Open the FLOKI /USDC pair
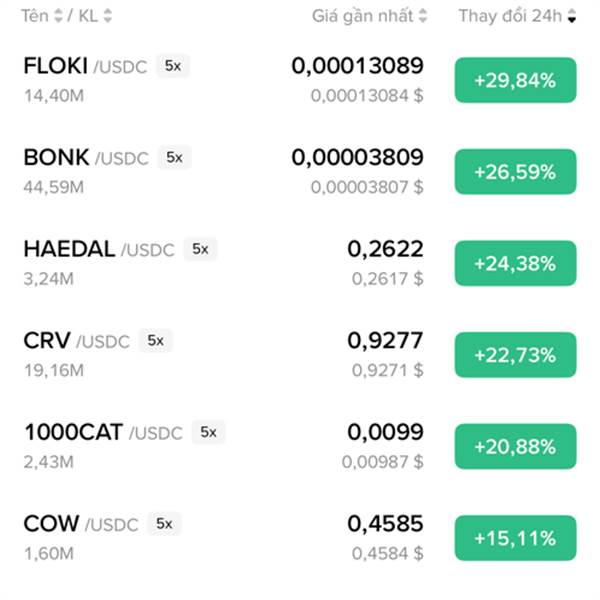Screen dimensions: 600x600 tap(85, 66)
